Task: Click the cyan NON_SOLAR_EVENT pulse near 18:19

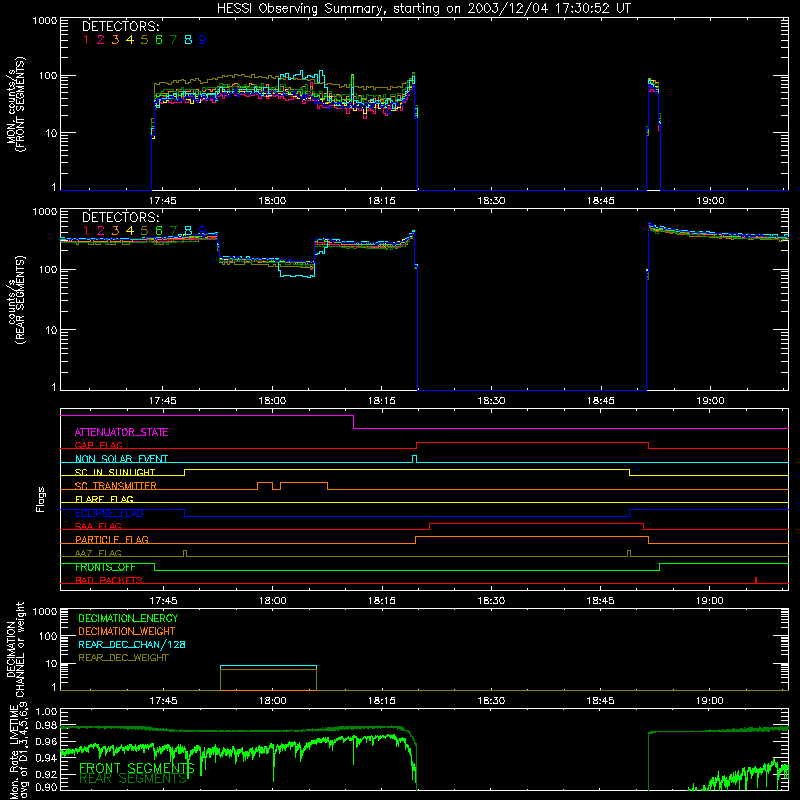Action: tap(414, 459)
